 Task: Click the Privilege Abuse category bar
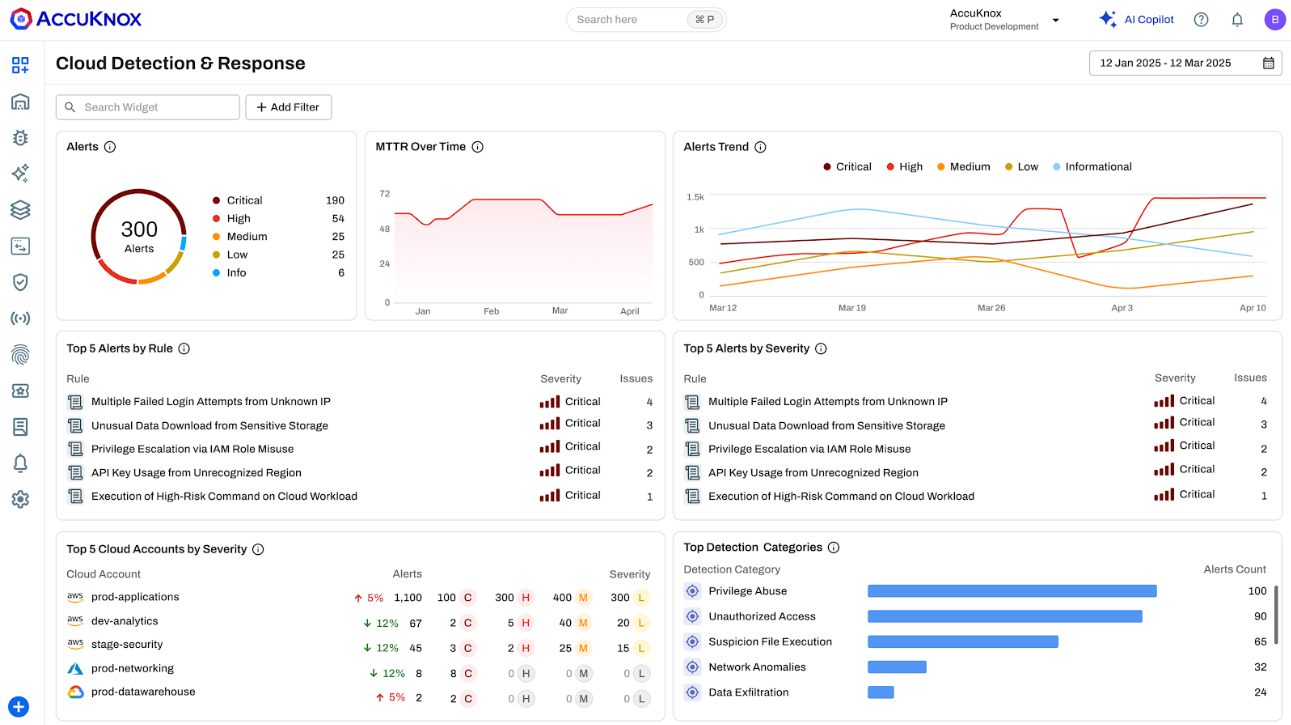(x=1012, y=591)
